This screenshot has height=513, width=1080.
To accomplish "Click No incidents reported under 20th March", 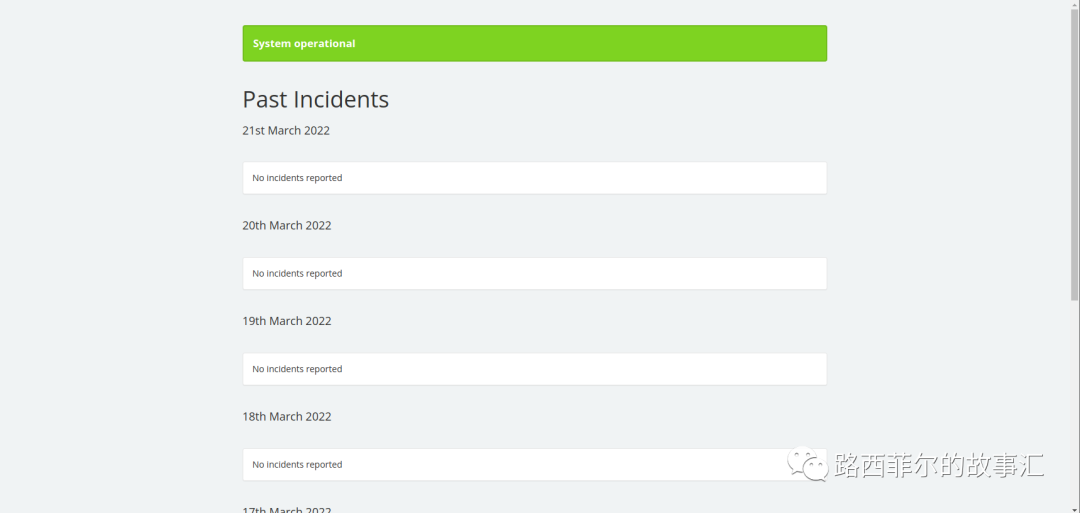I will pos(534,273).
